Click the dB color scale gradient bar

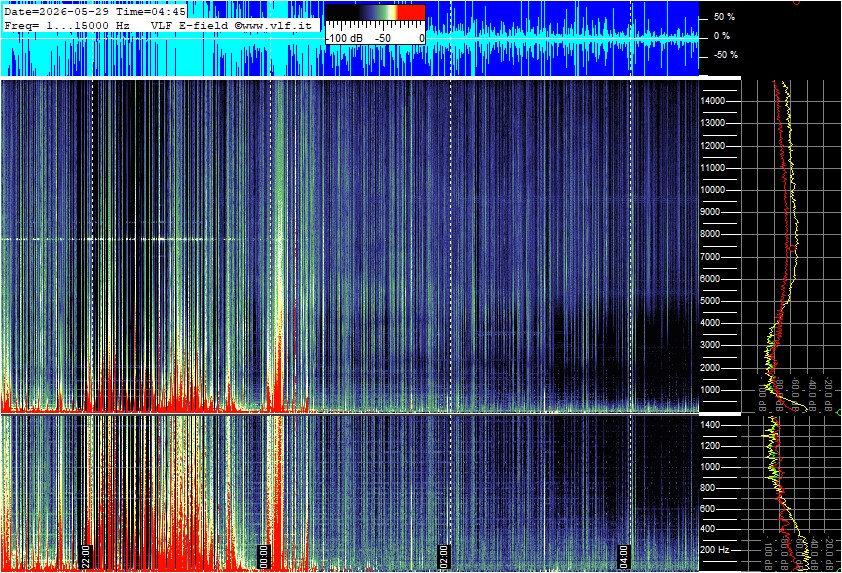tap(375, 13)
